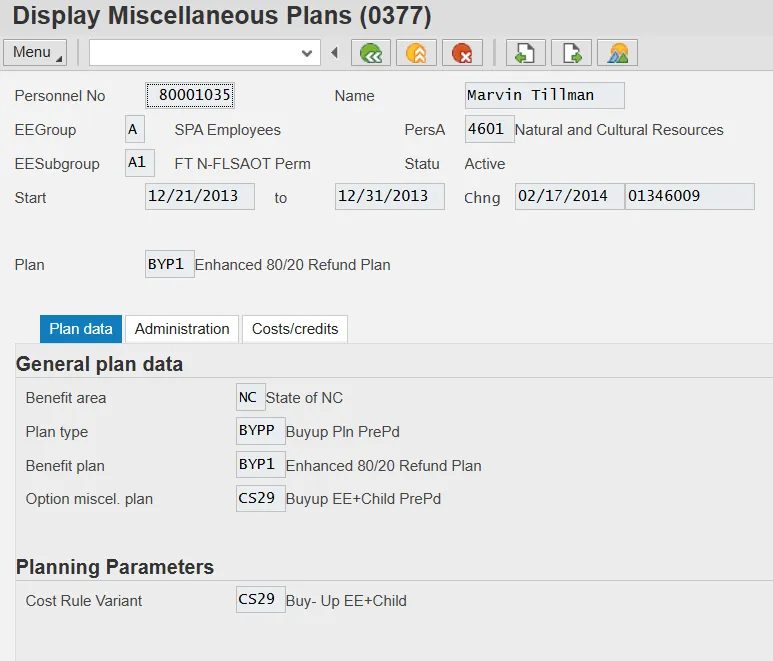The image size is (773, 661).
Task: Go to next record icon
Action: coord(571,53)
